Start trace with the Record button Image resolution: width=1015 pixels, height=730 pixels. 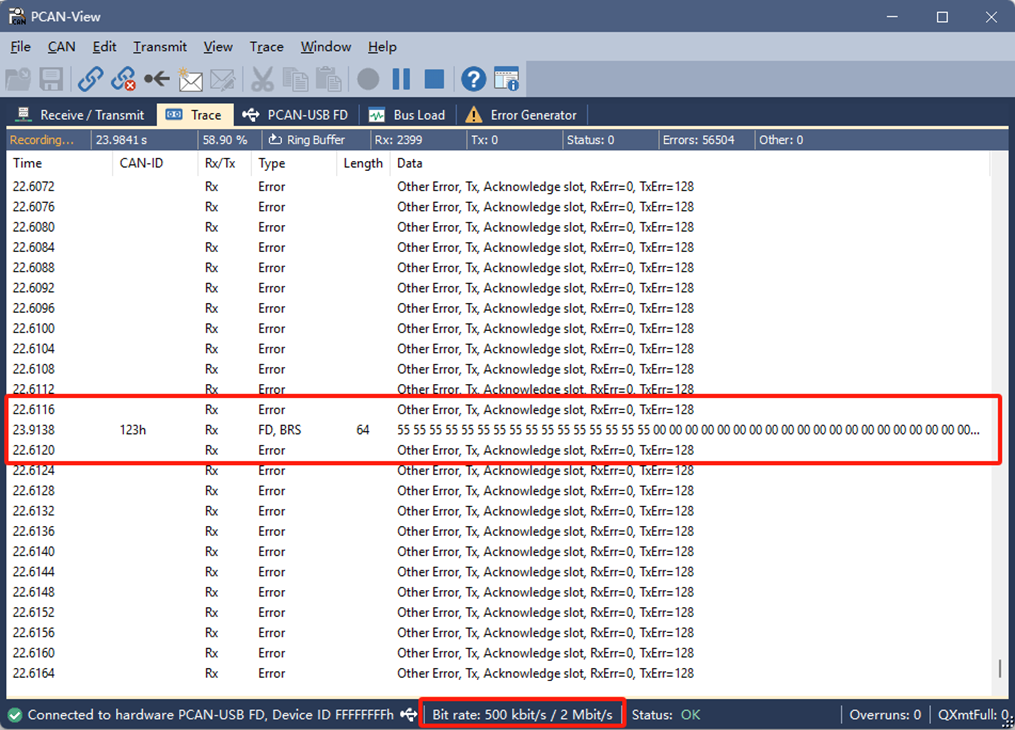(x=368, y=80)
